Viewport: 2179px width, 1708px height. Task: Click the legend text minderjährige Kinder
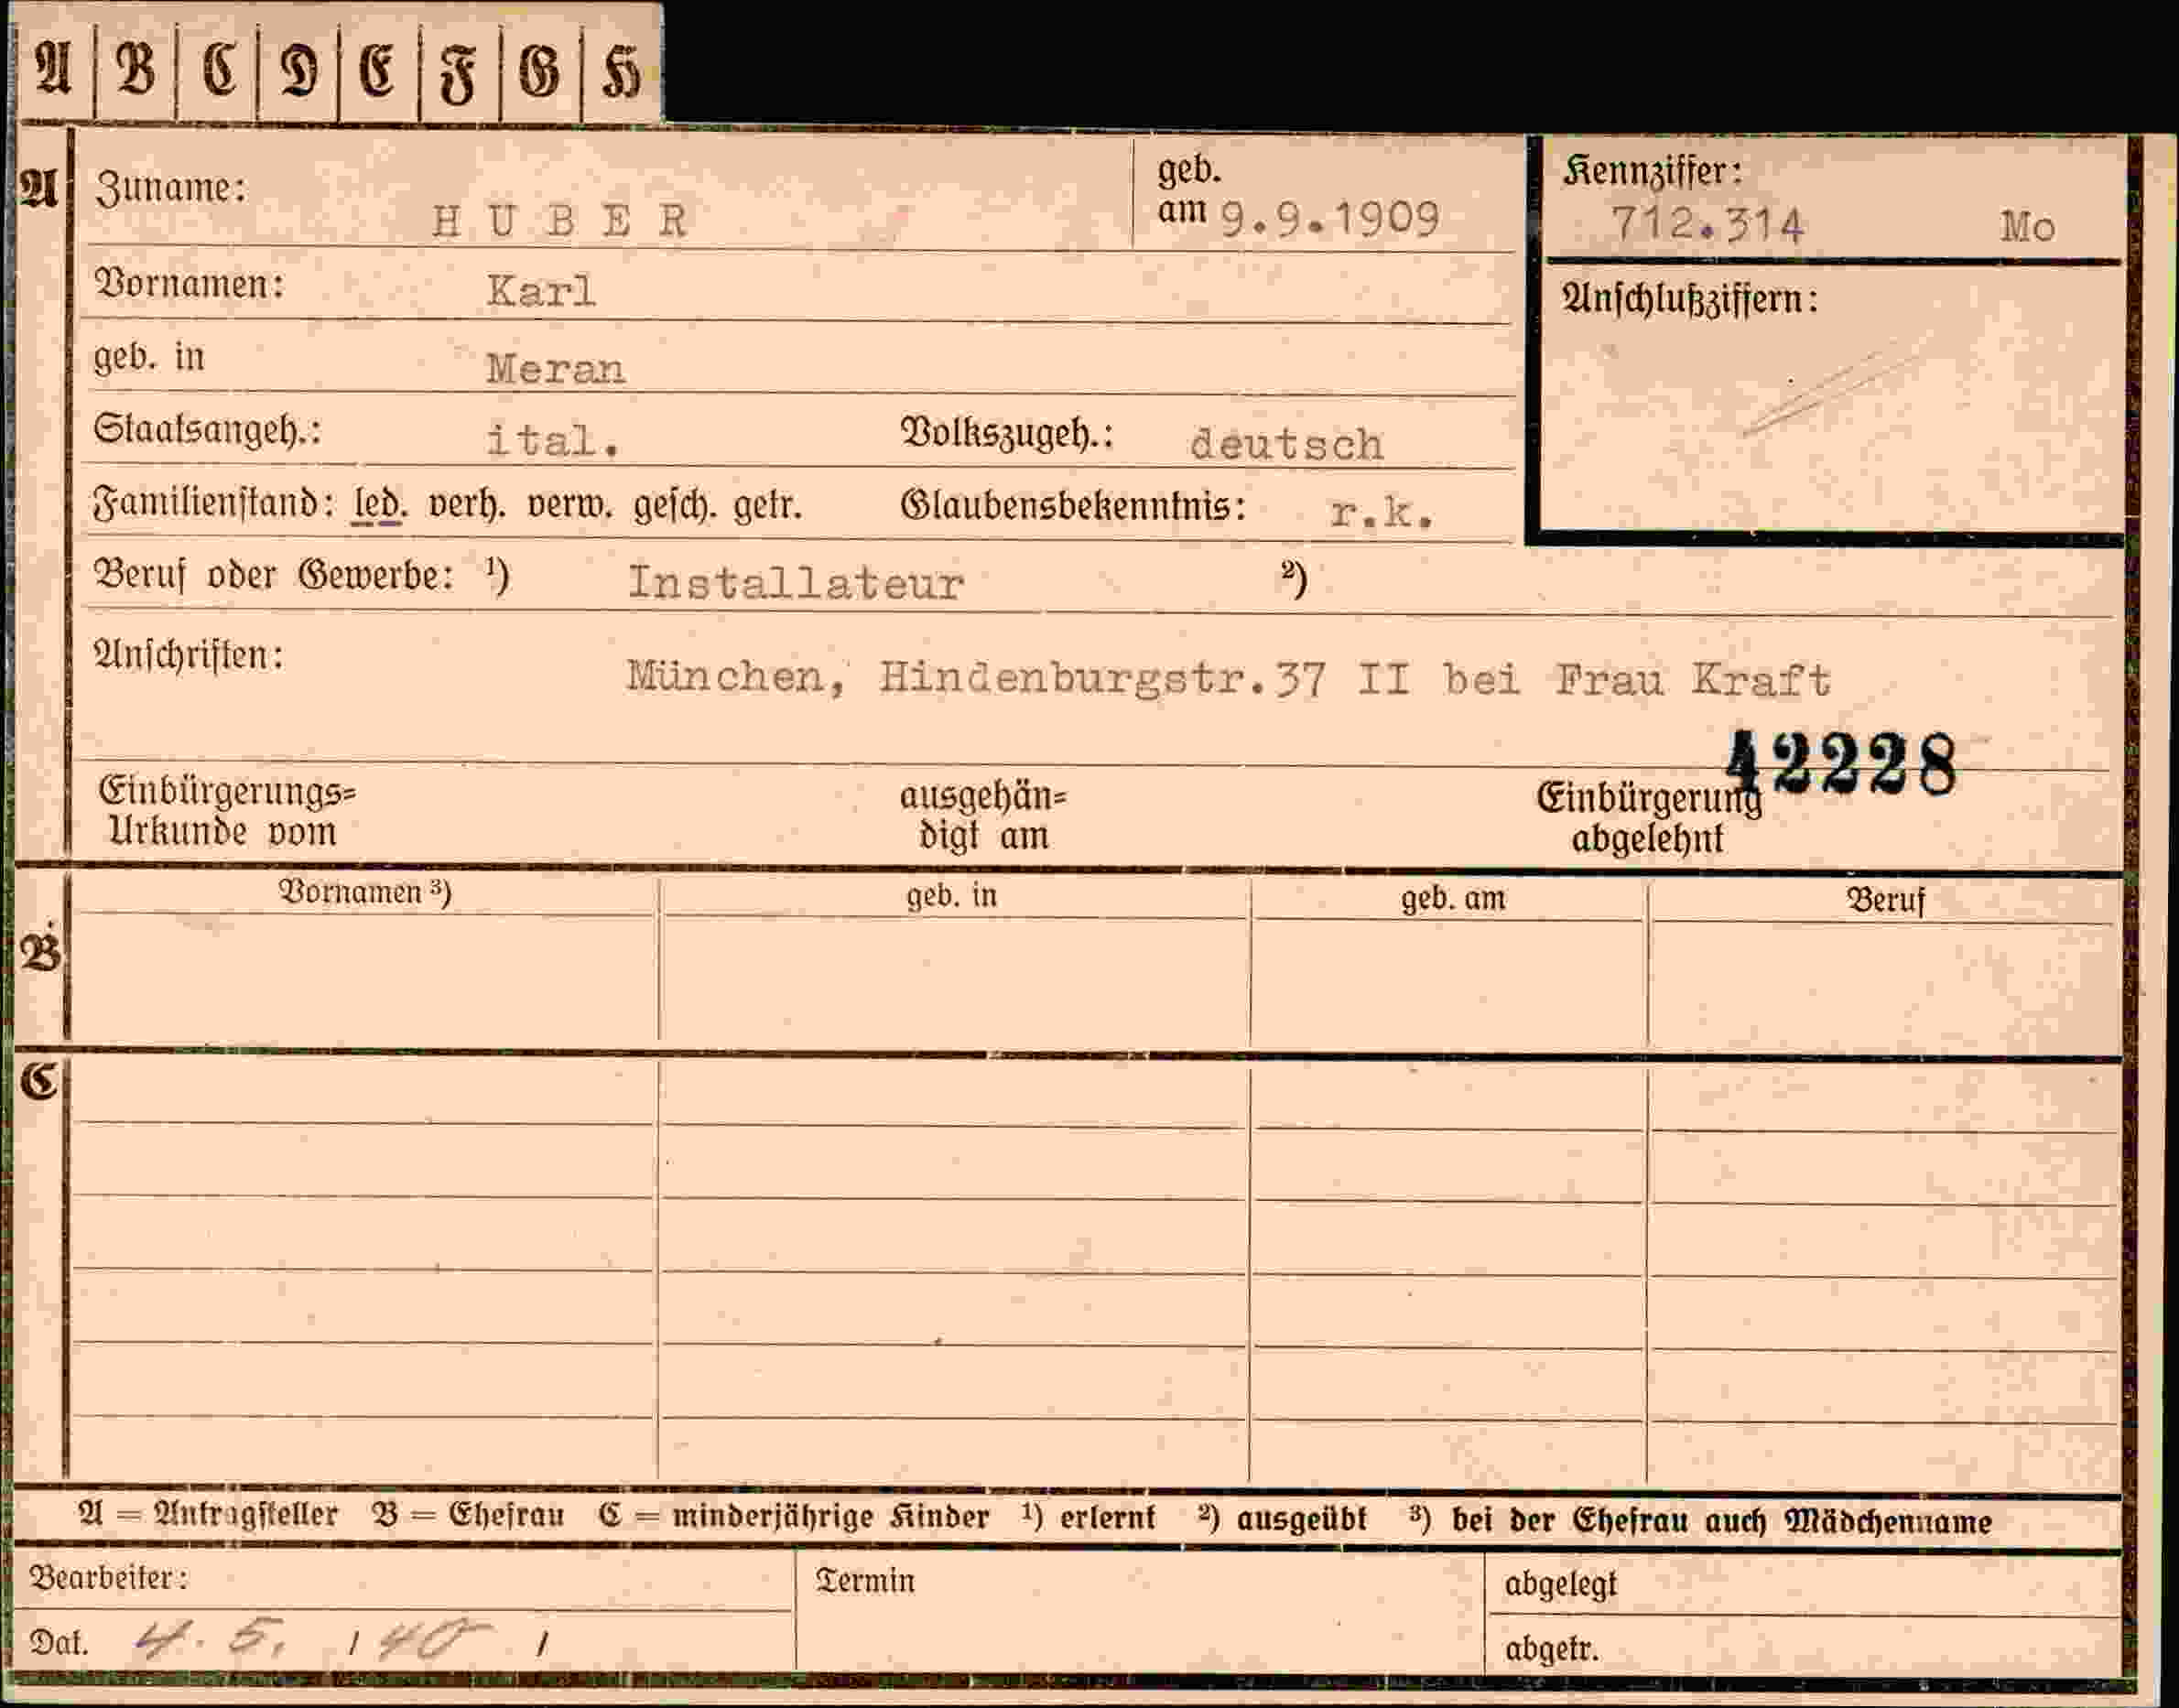830,1517
